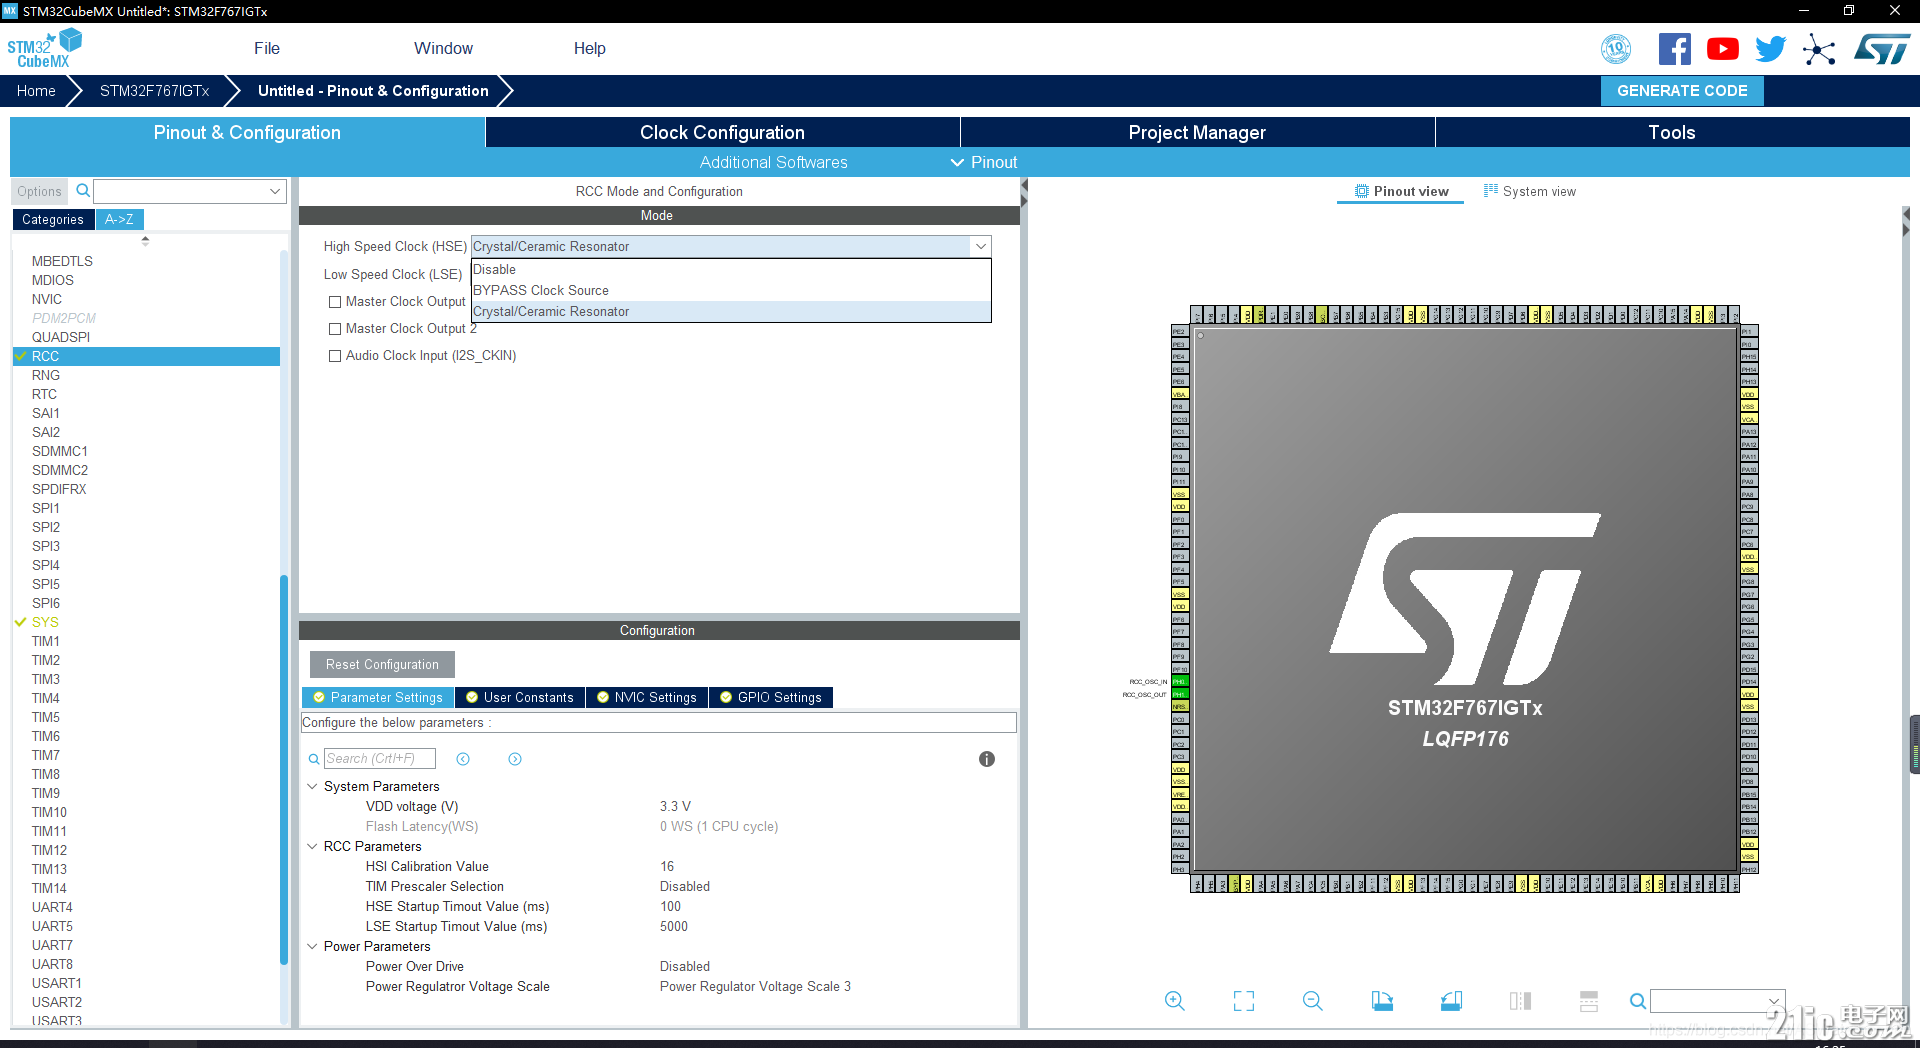
Task: Open the Help menu
Action: 589,48
